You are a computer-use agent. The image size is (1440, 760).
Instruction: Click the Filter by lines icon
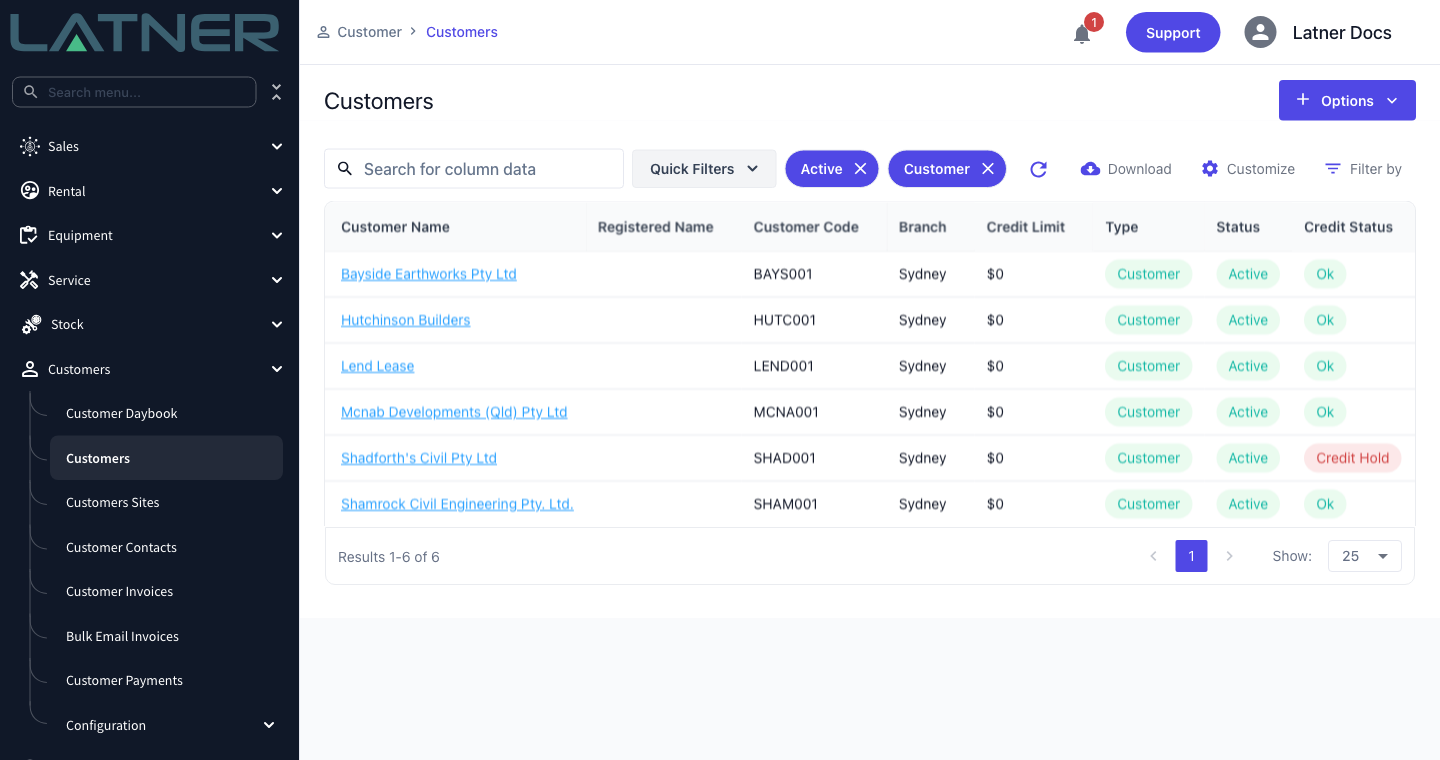(1333, 169)
